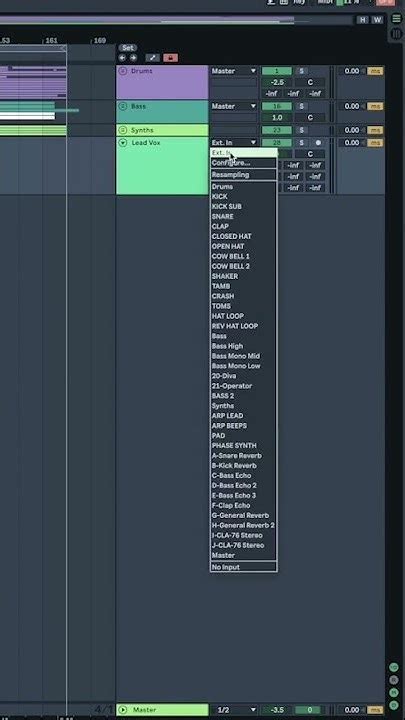Pick A-Snare Reverb in input list
Image resolution: width=405 pixels, height=720 pixels.
[244, 456]
